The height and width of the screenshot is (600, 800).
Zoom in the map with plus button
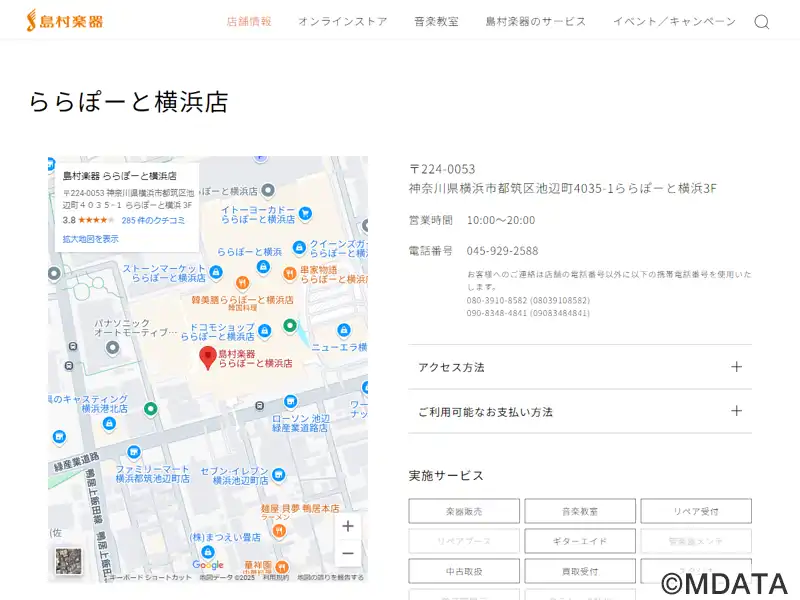(x=348, y=526)
